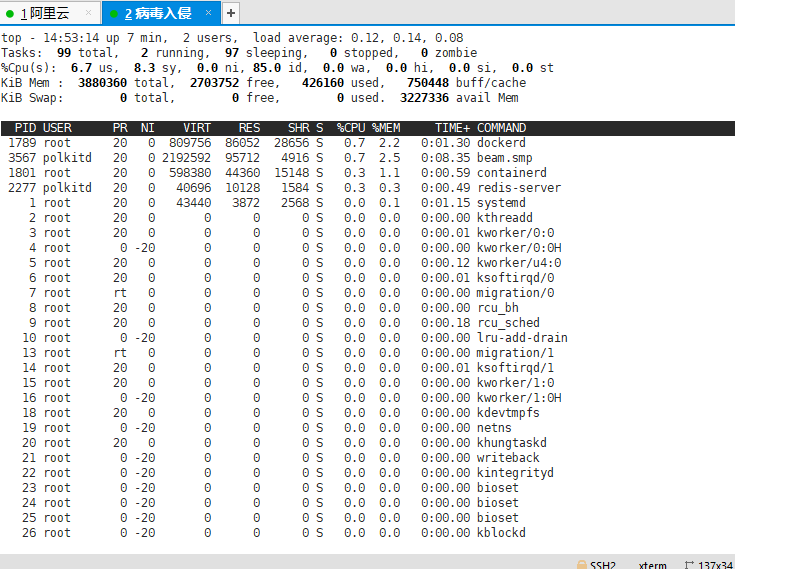Click the redis-server process command

519,188
